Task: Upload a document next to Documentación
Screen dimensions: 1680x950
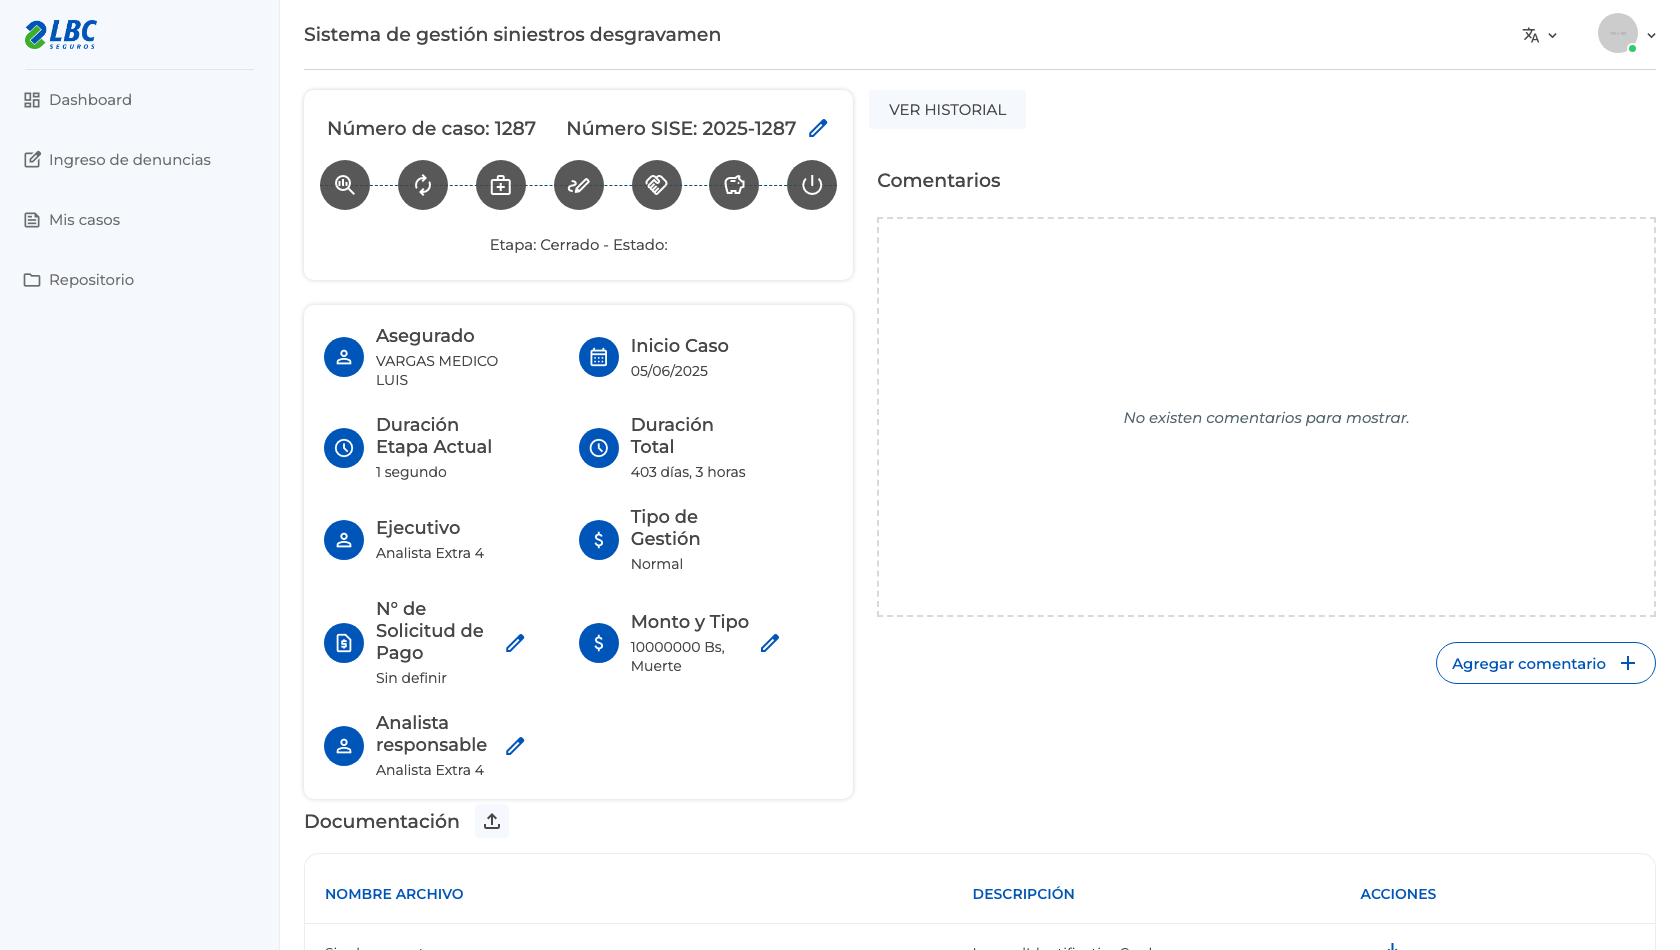Action: click(x=492, y=821)
